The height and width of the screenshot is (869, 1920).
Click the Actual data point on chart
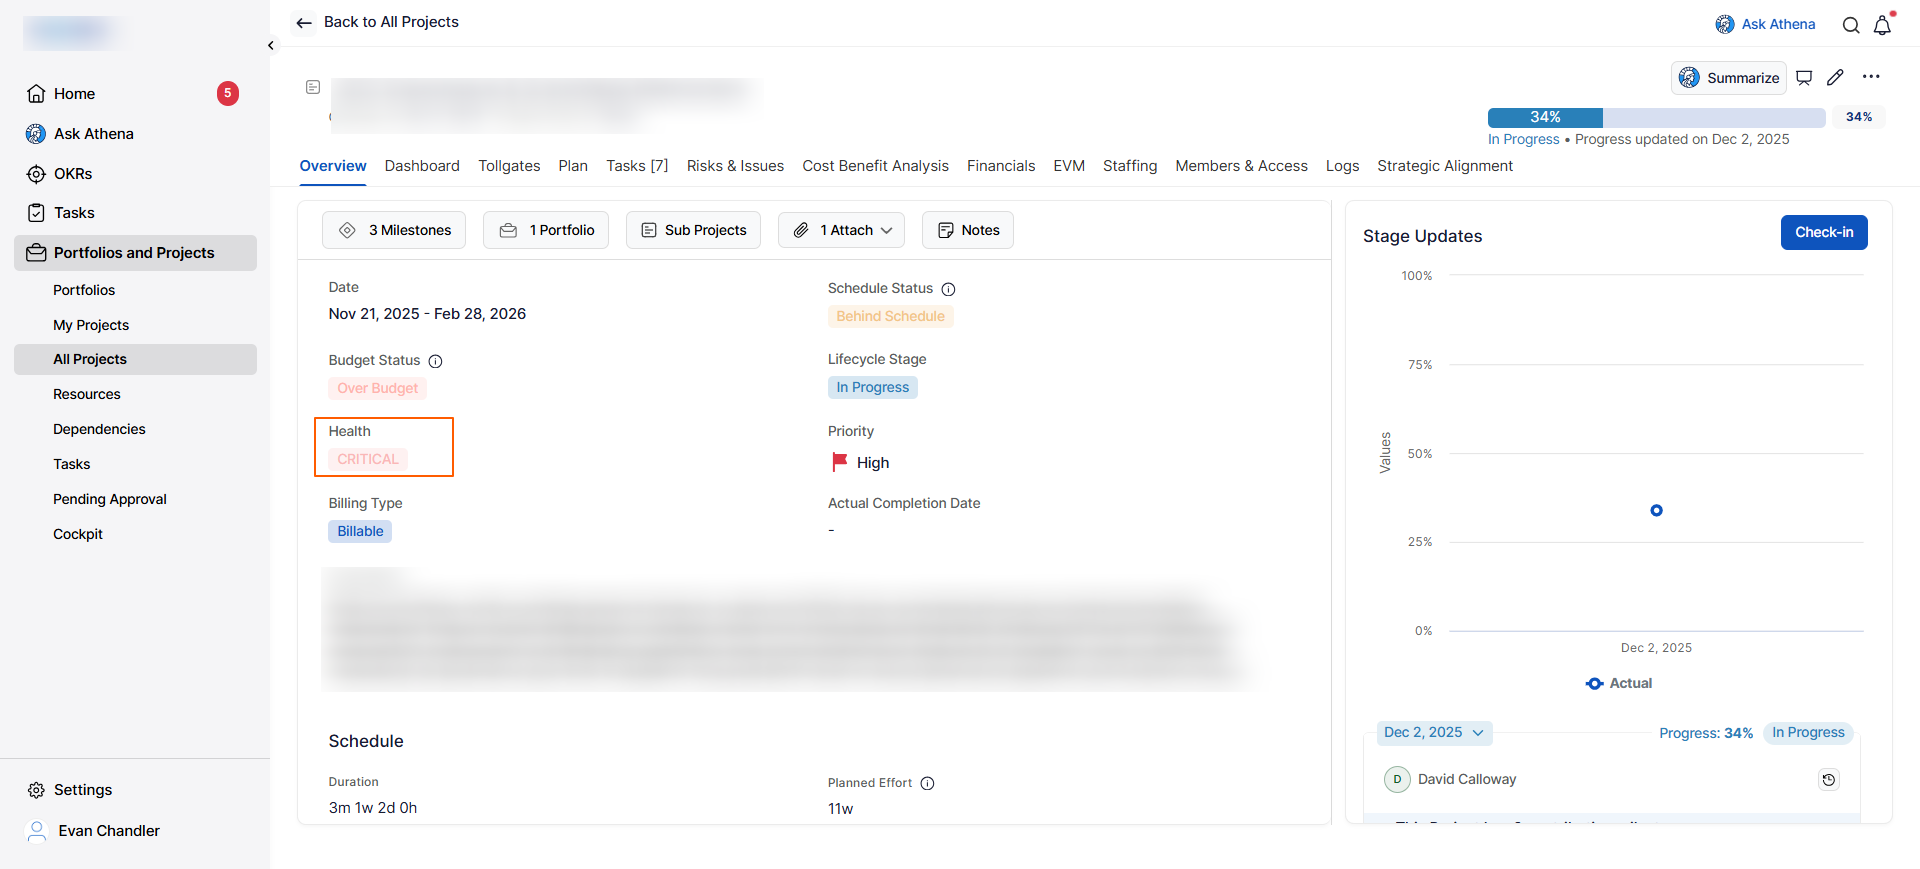1656,510
